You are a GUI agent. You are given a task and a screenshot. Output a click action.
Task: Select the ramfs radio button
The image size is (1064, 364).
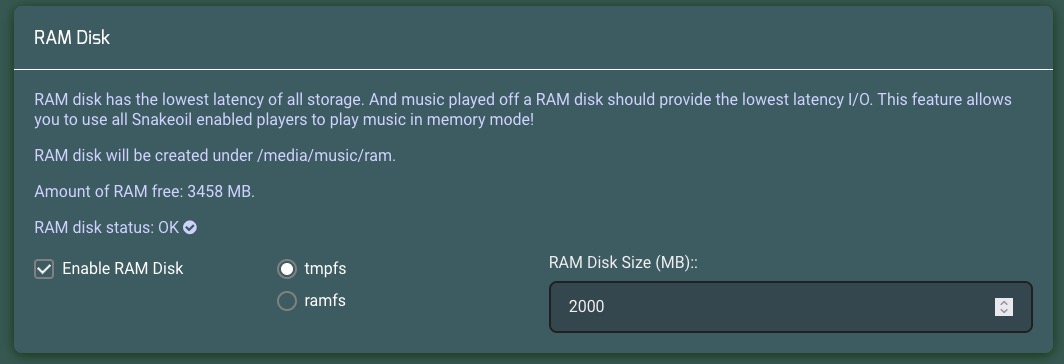(x=287, y=300)
